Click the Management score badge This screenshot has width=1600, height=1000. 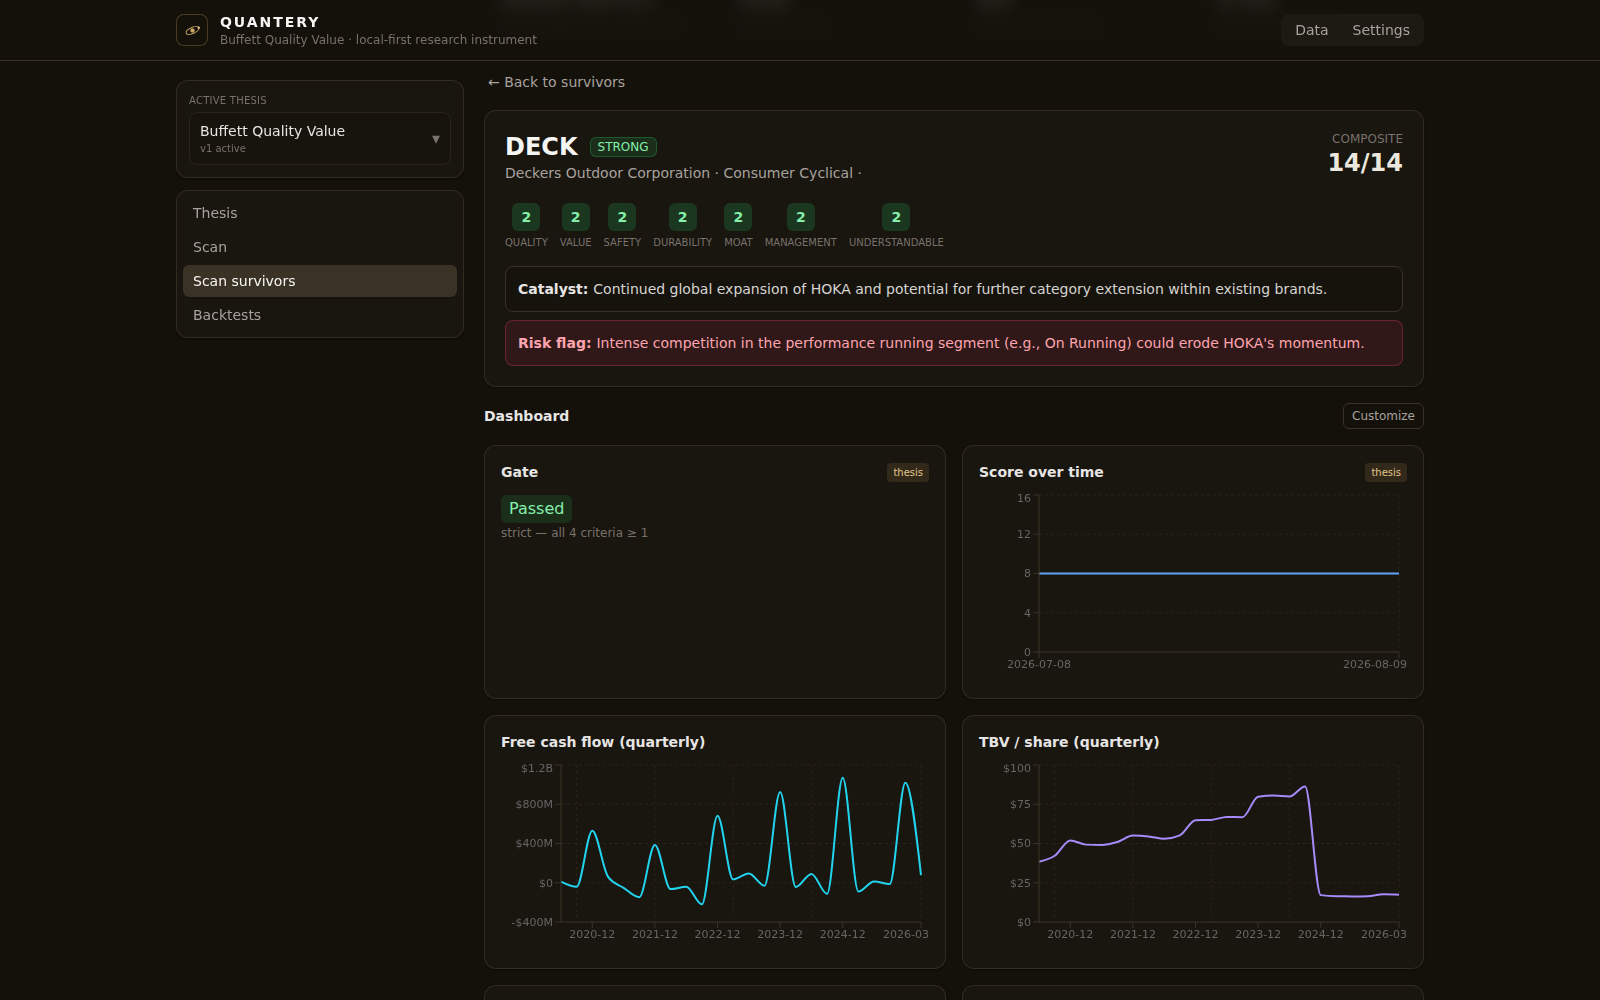[x=801, y=217]
